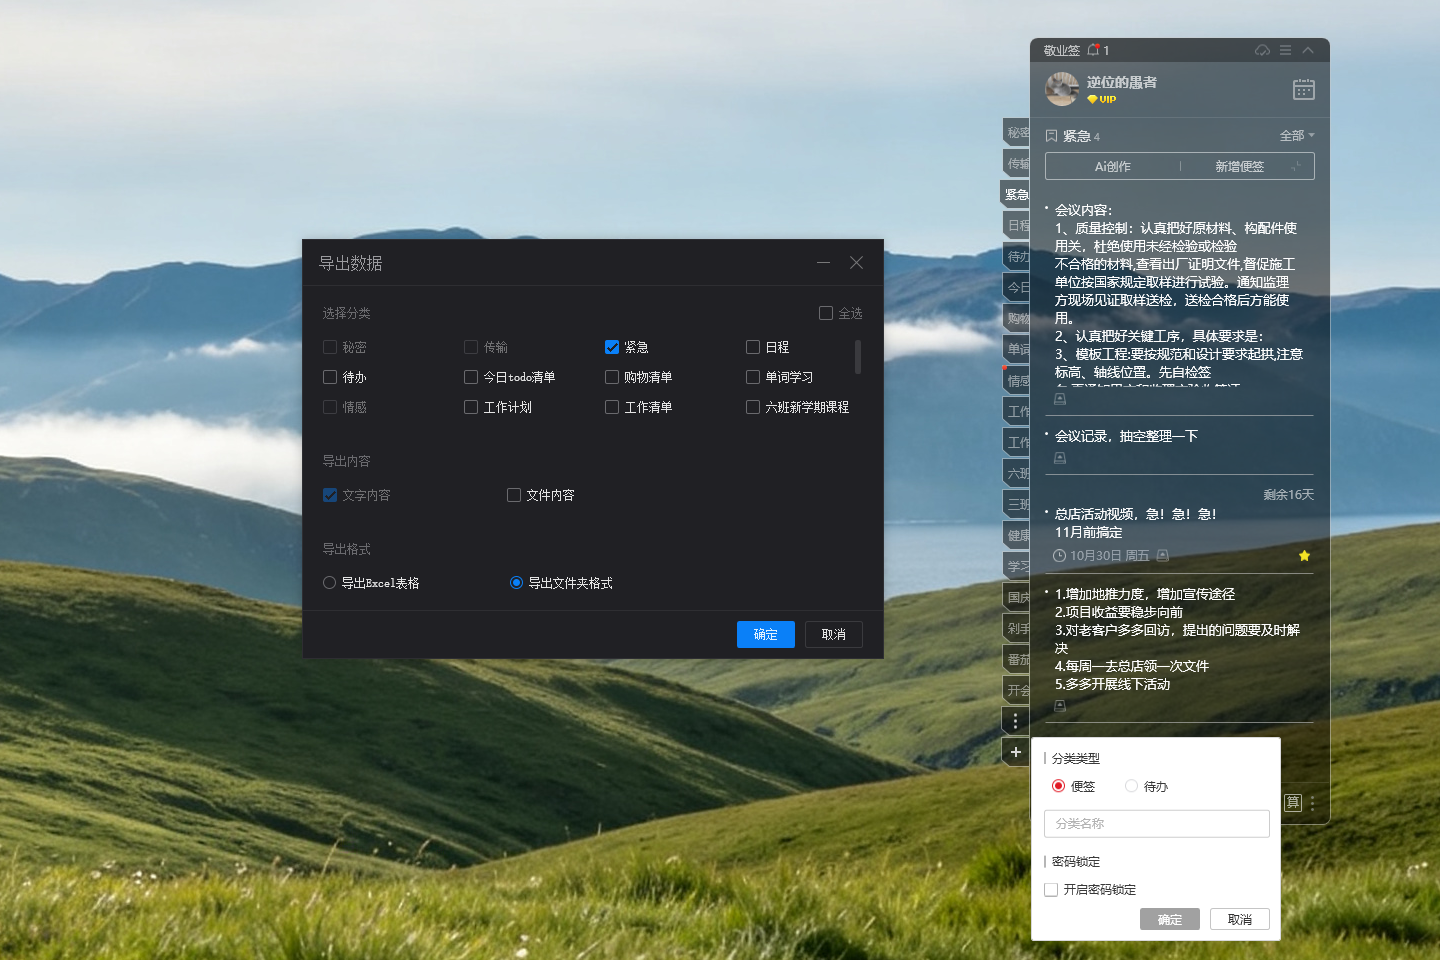Viewport: 1440px width, 960px height.
Task: Uncheck the 紧急 category checkbox
Action: pos(612,347)
